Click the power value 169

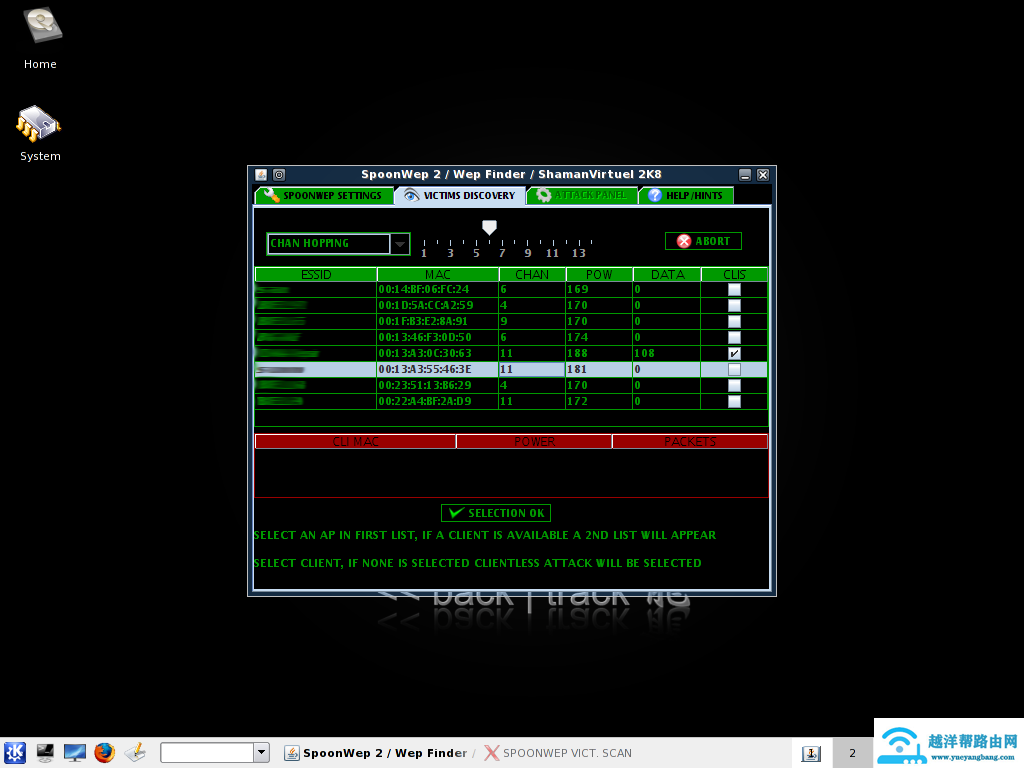coord(599,289)
